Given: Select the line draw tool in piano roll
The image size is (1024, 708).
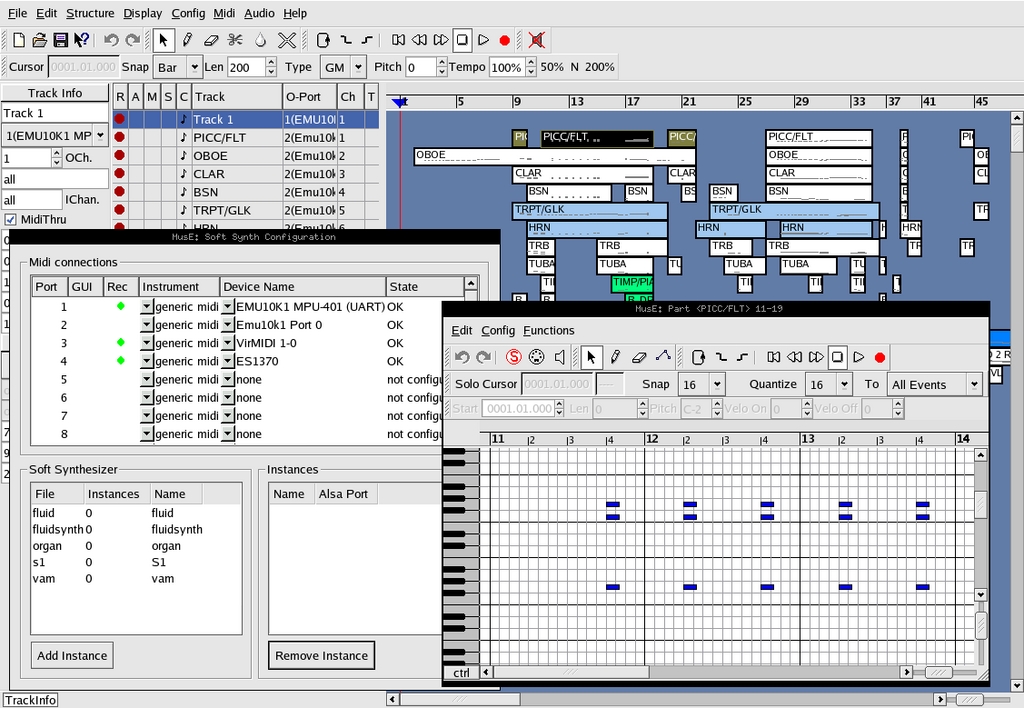Looking at the screenshot, I should 663,357.
